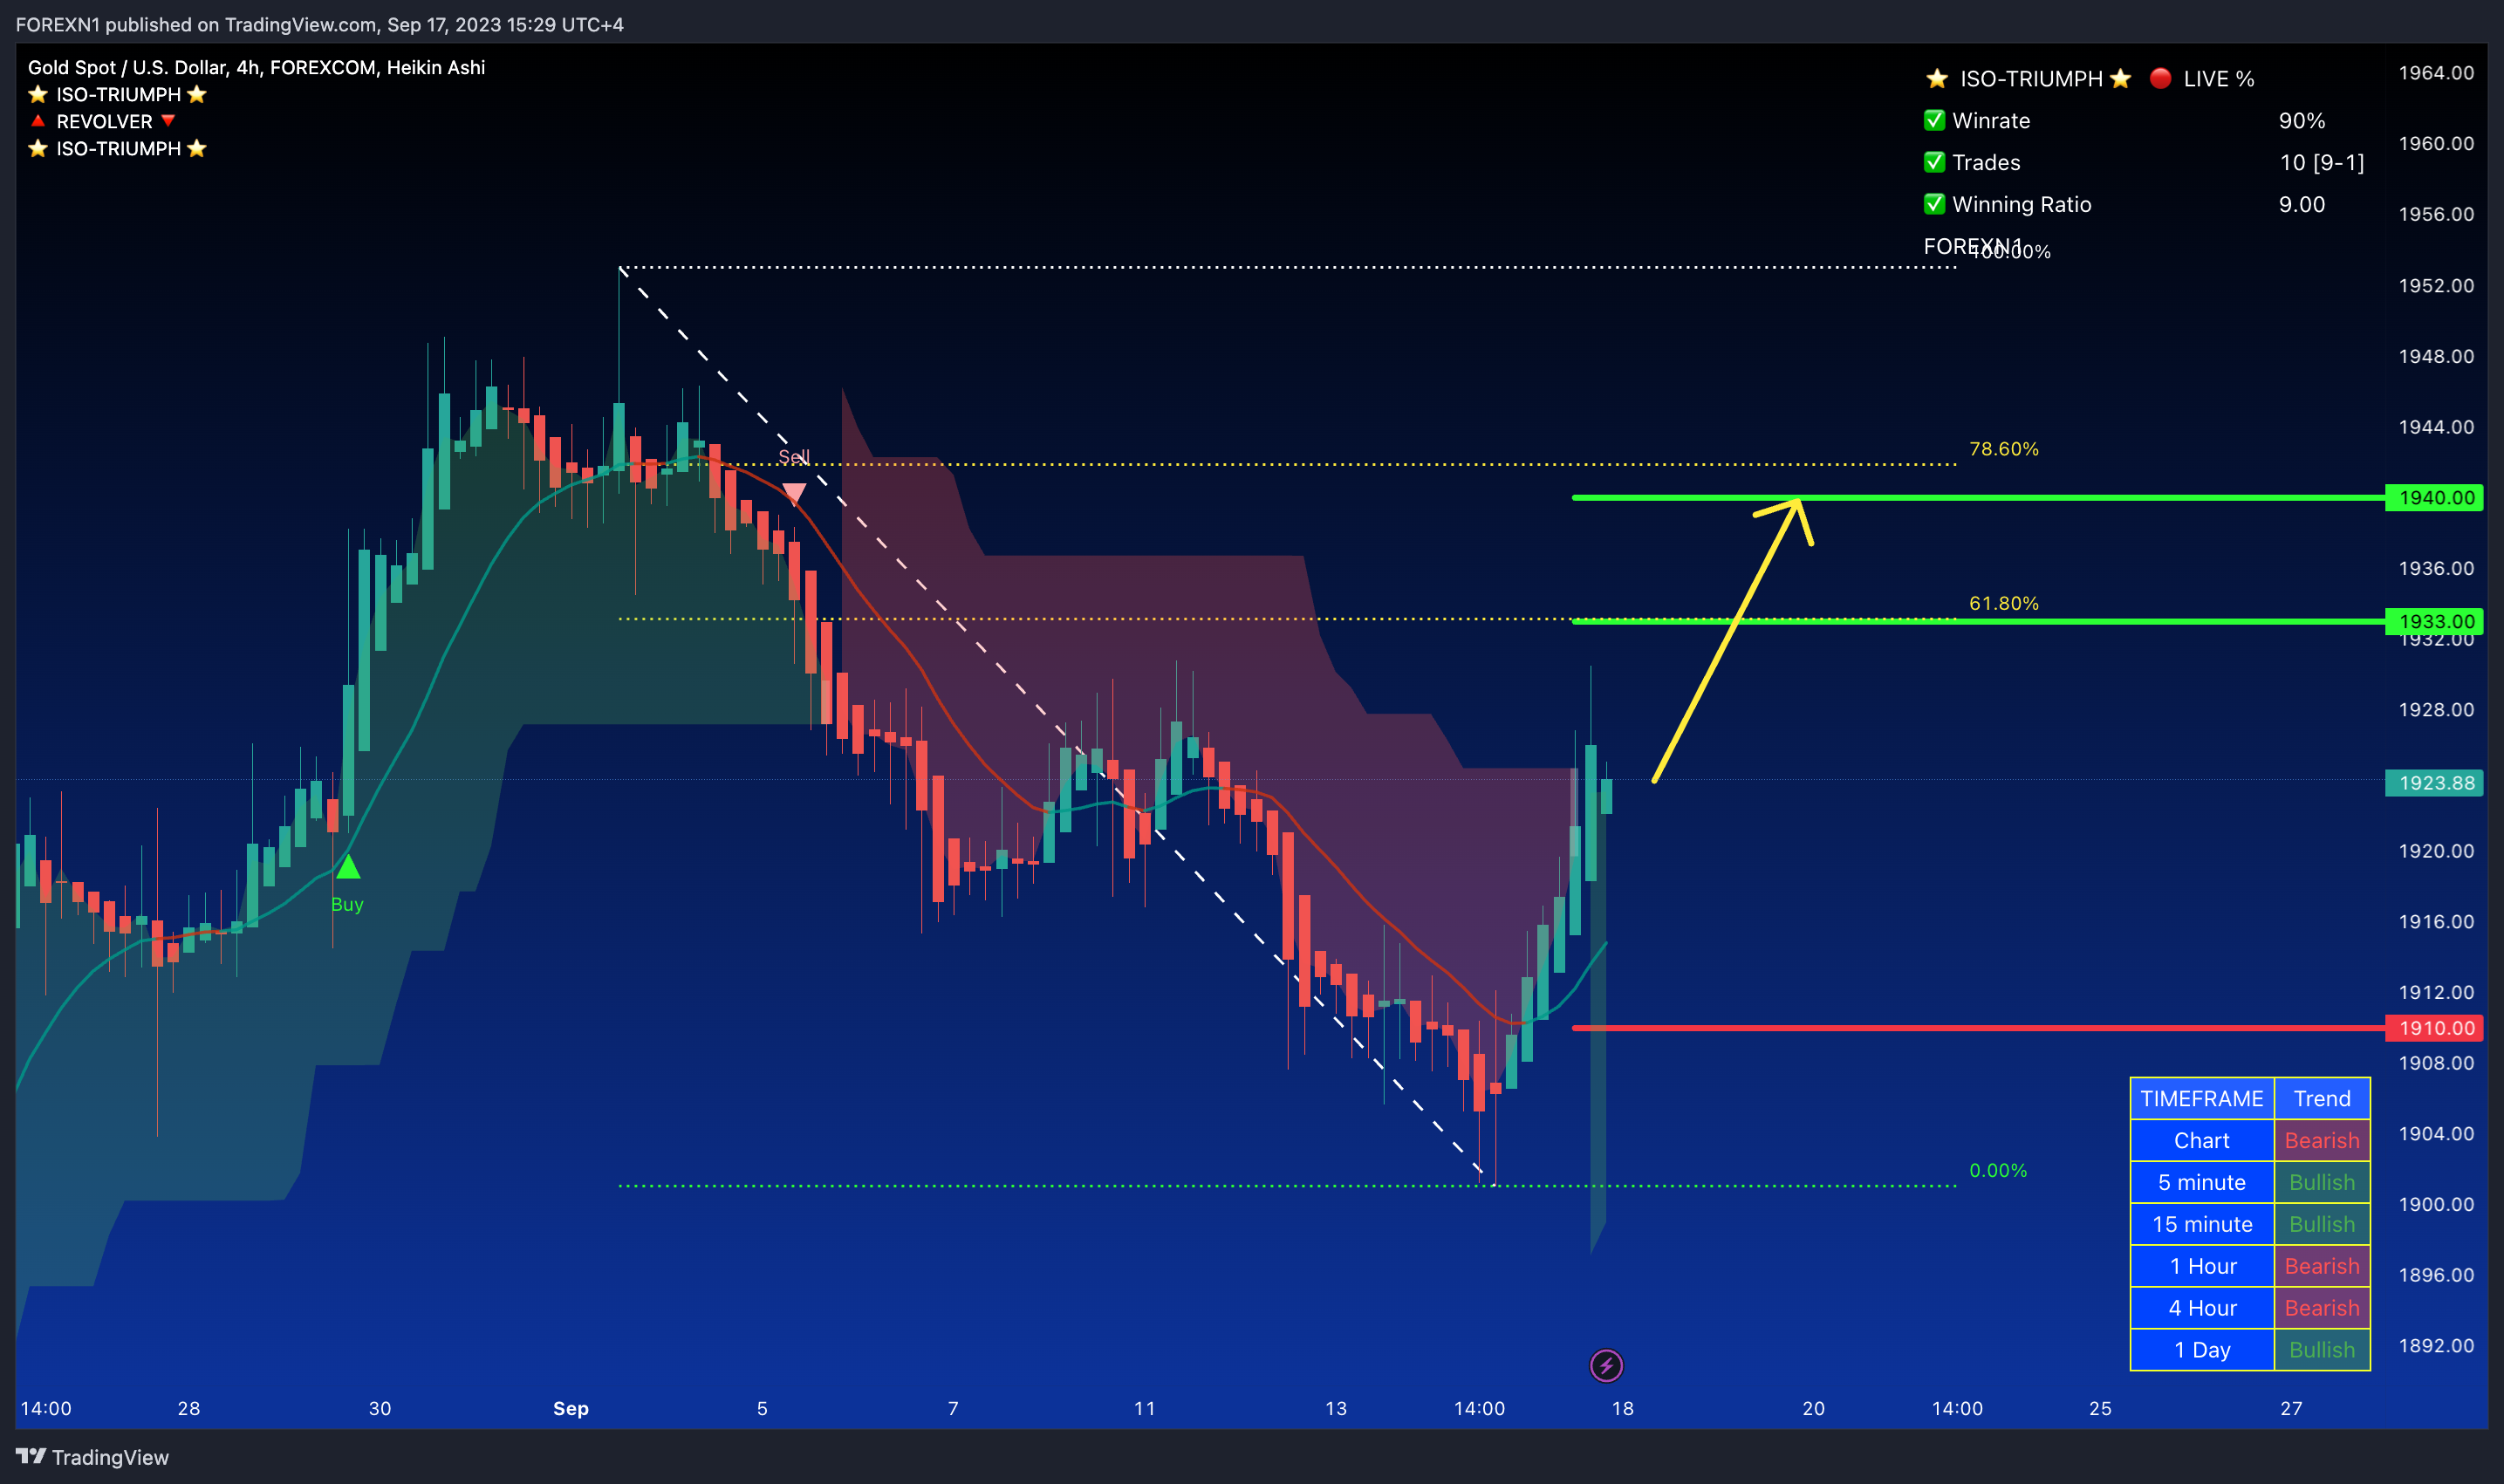This screenshot has width=2504, height=1484.
Task: Click the TradingView logo at bottom left
Action: coord(92,1457)
